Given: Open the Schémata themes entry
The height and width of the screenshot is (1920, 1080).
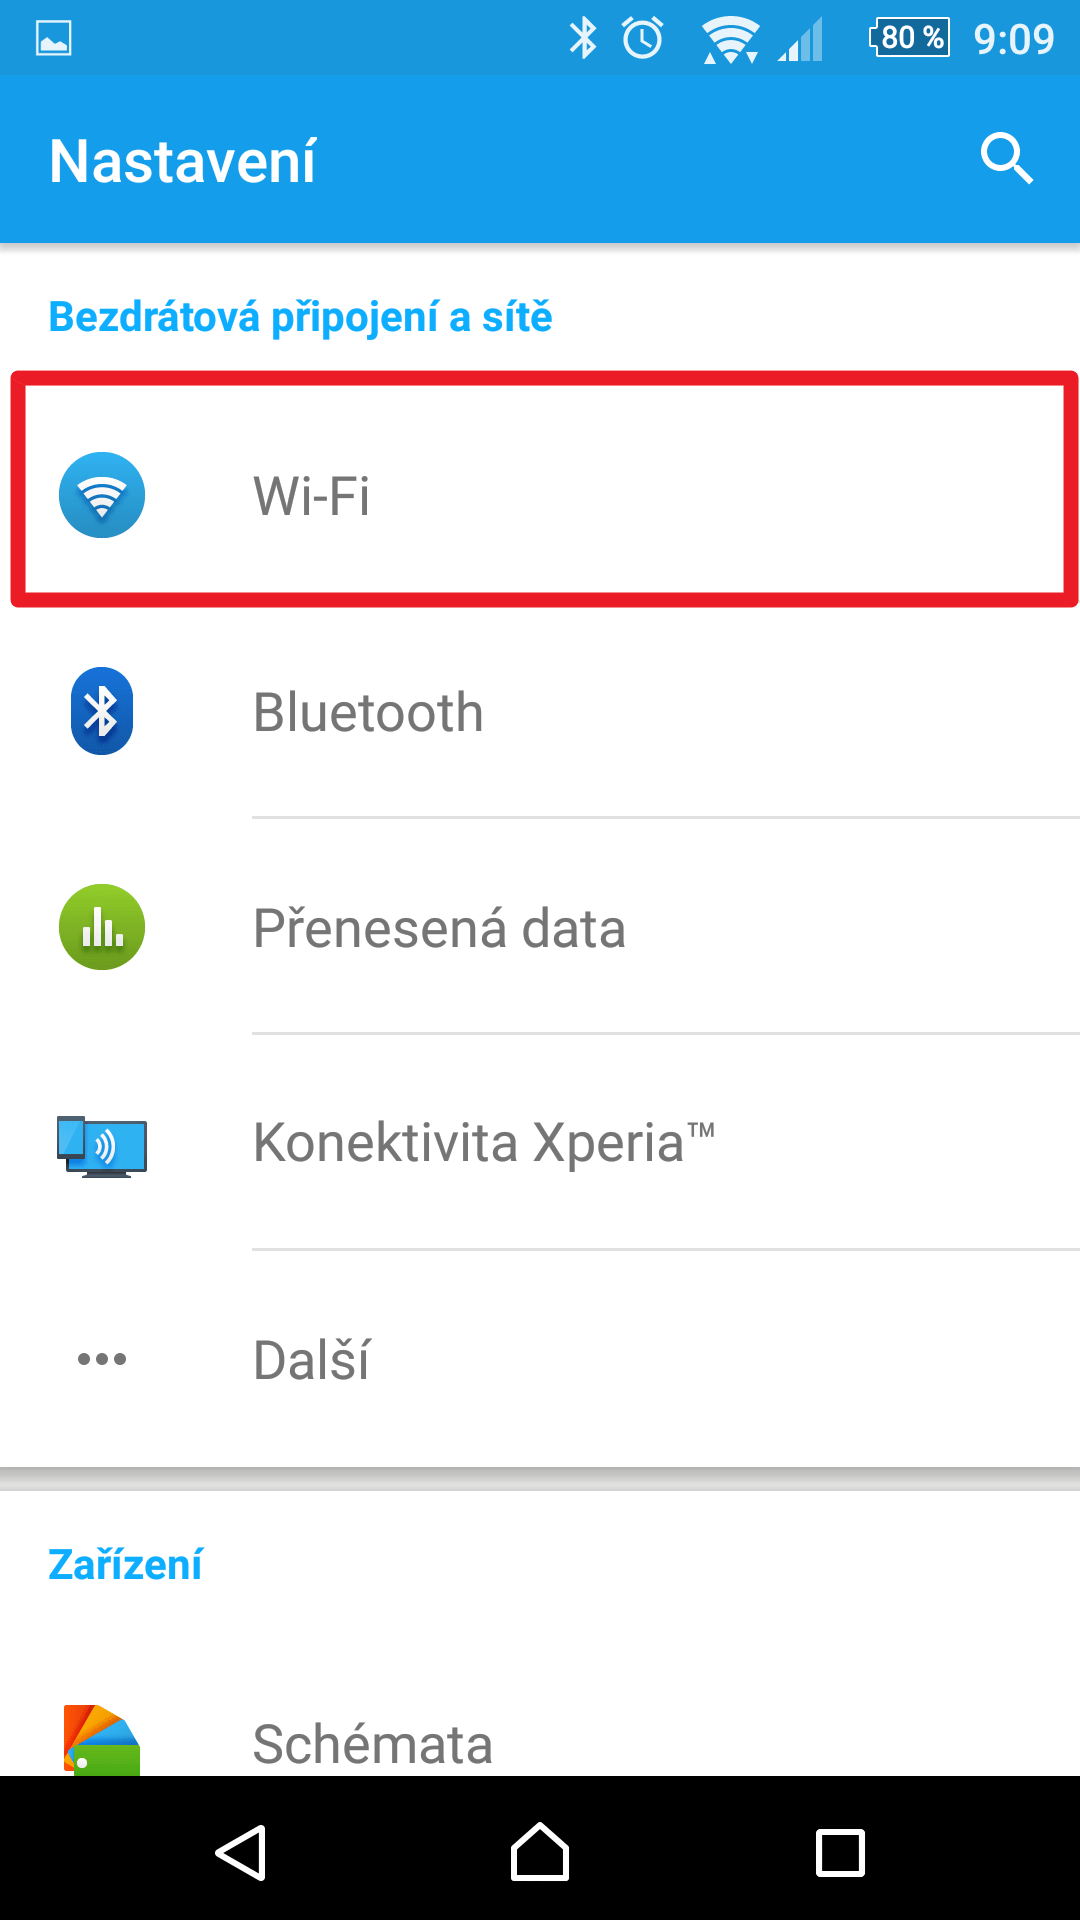Looking at the screenshot, I should 540,1742.
